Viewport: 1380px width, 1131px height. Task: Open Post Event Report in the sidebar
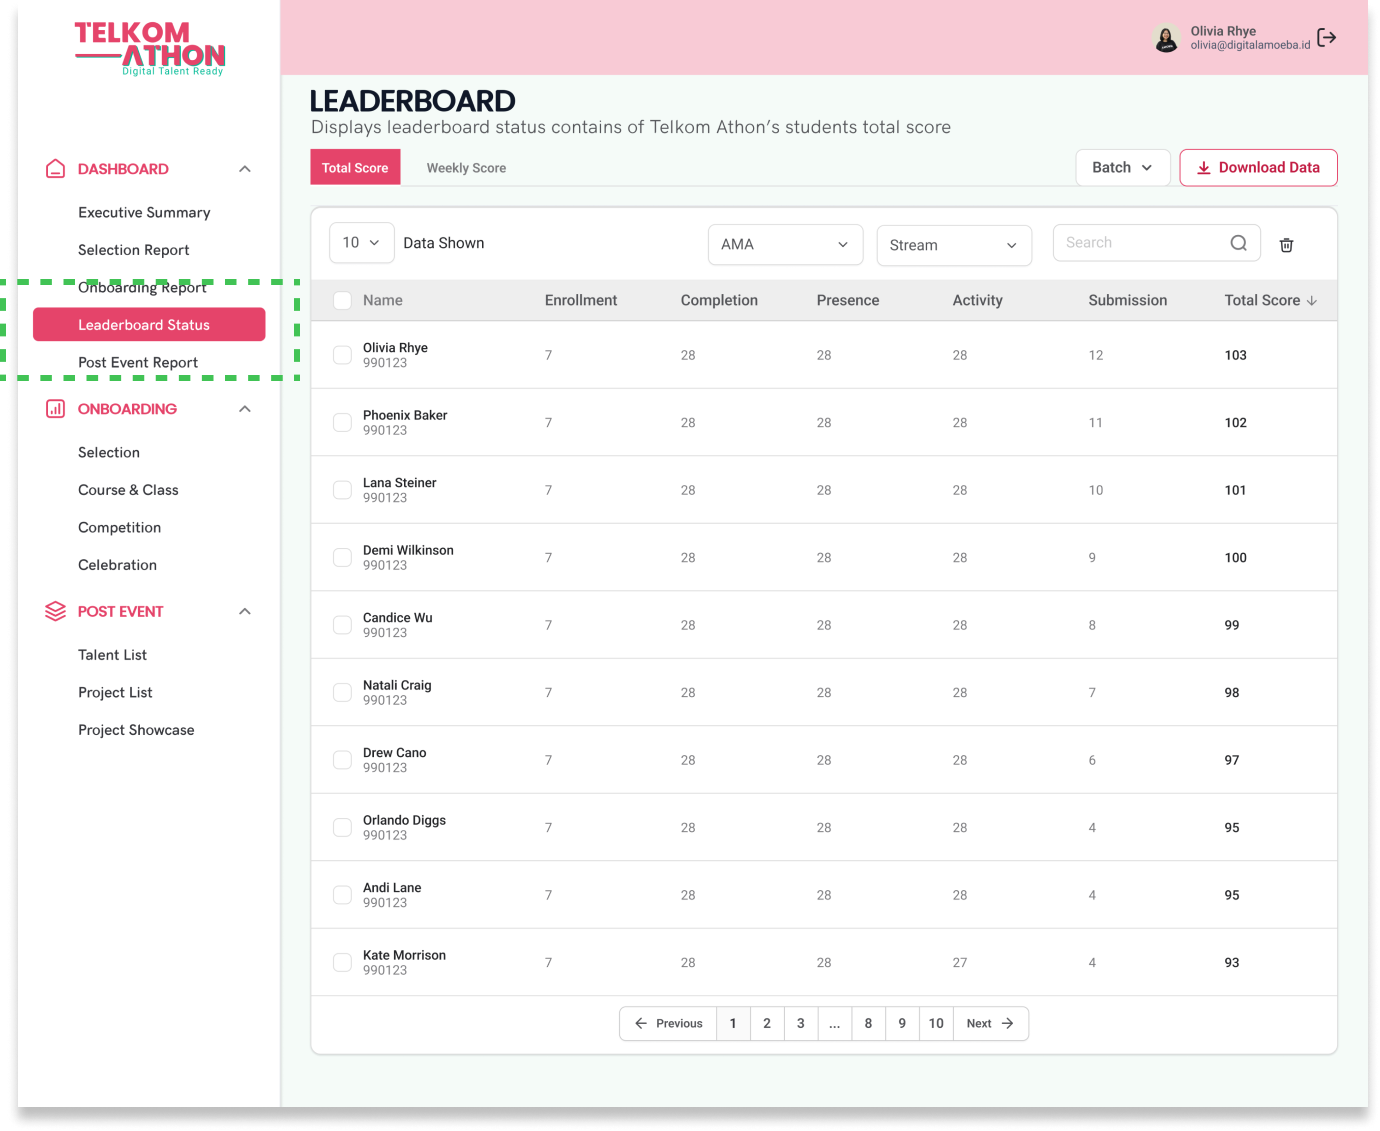pos(138,363)
